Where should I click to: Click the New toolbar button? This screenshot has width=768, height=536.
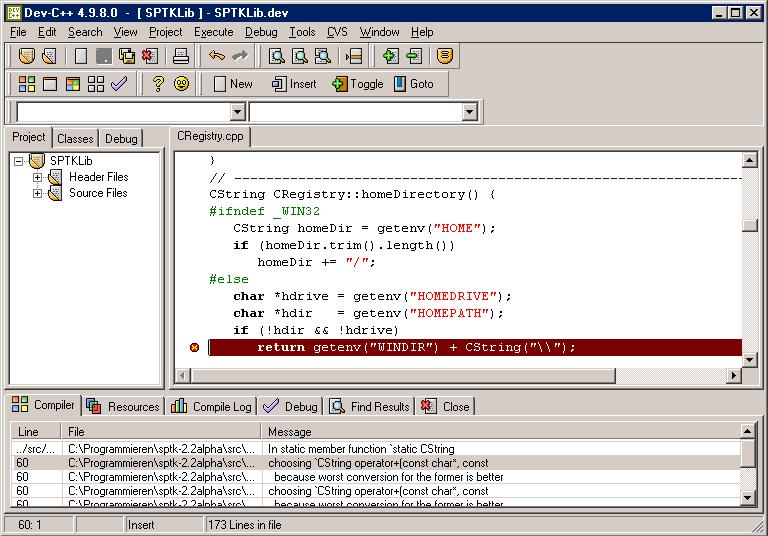click(233, 84)
